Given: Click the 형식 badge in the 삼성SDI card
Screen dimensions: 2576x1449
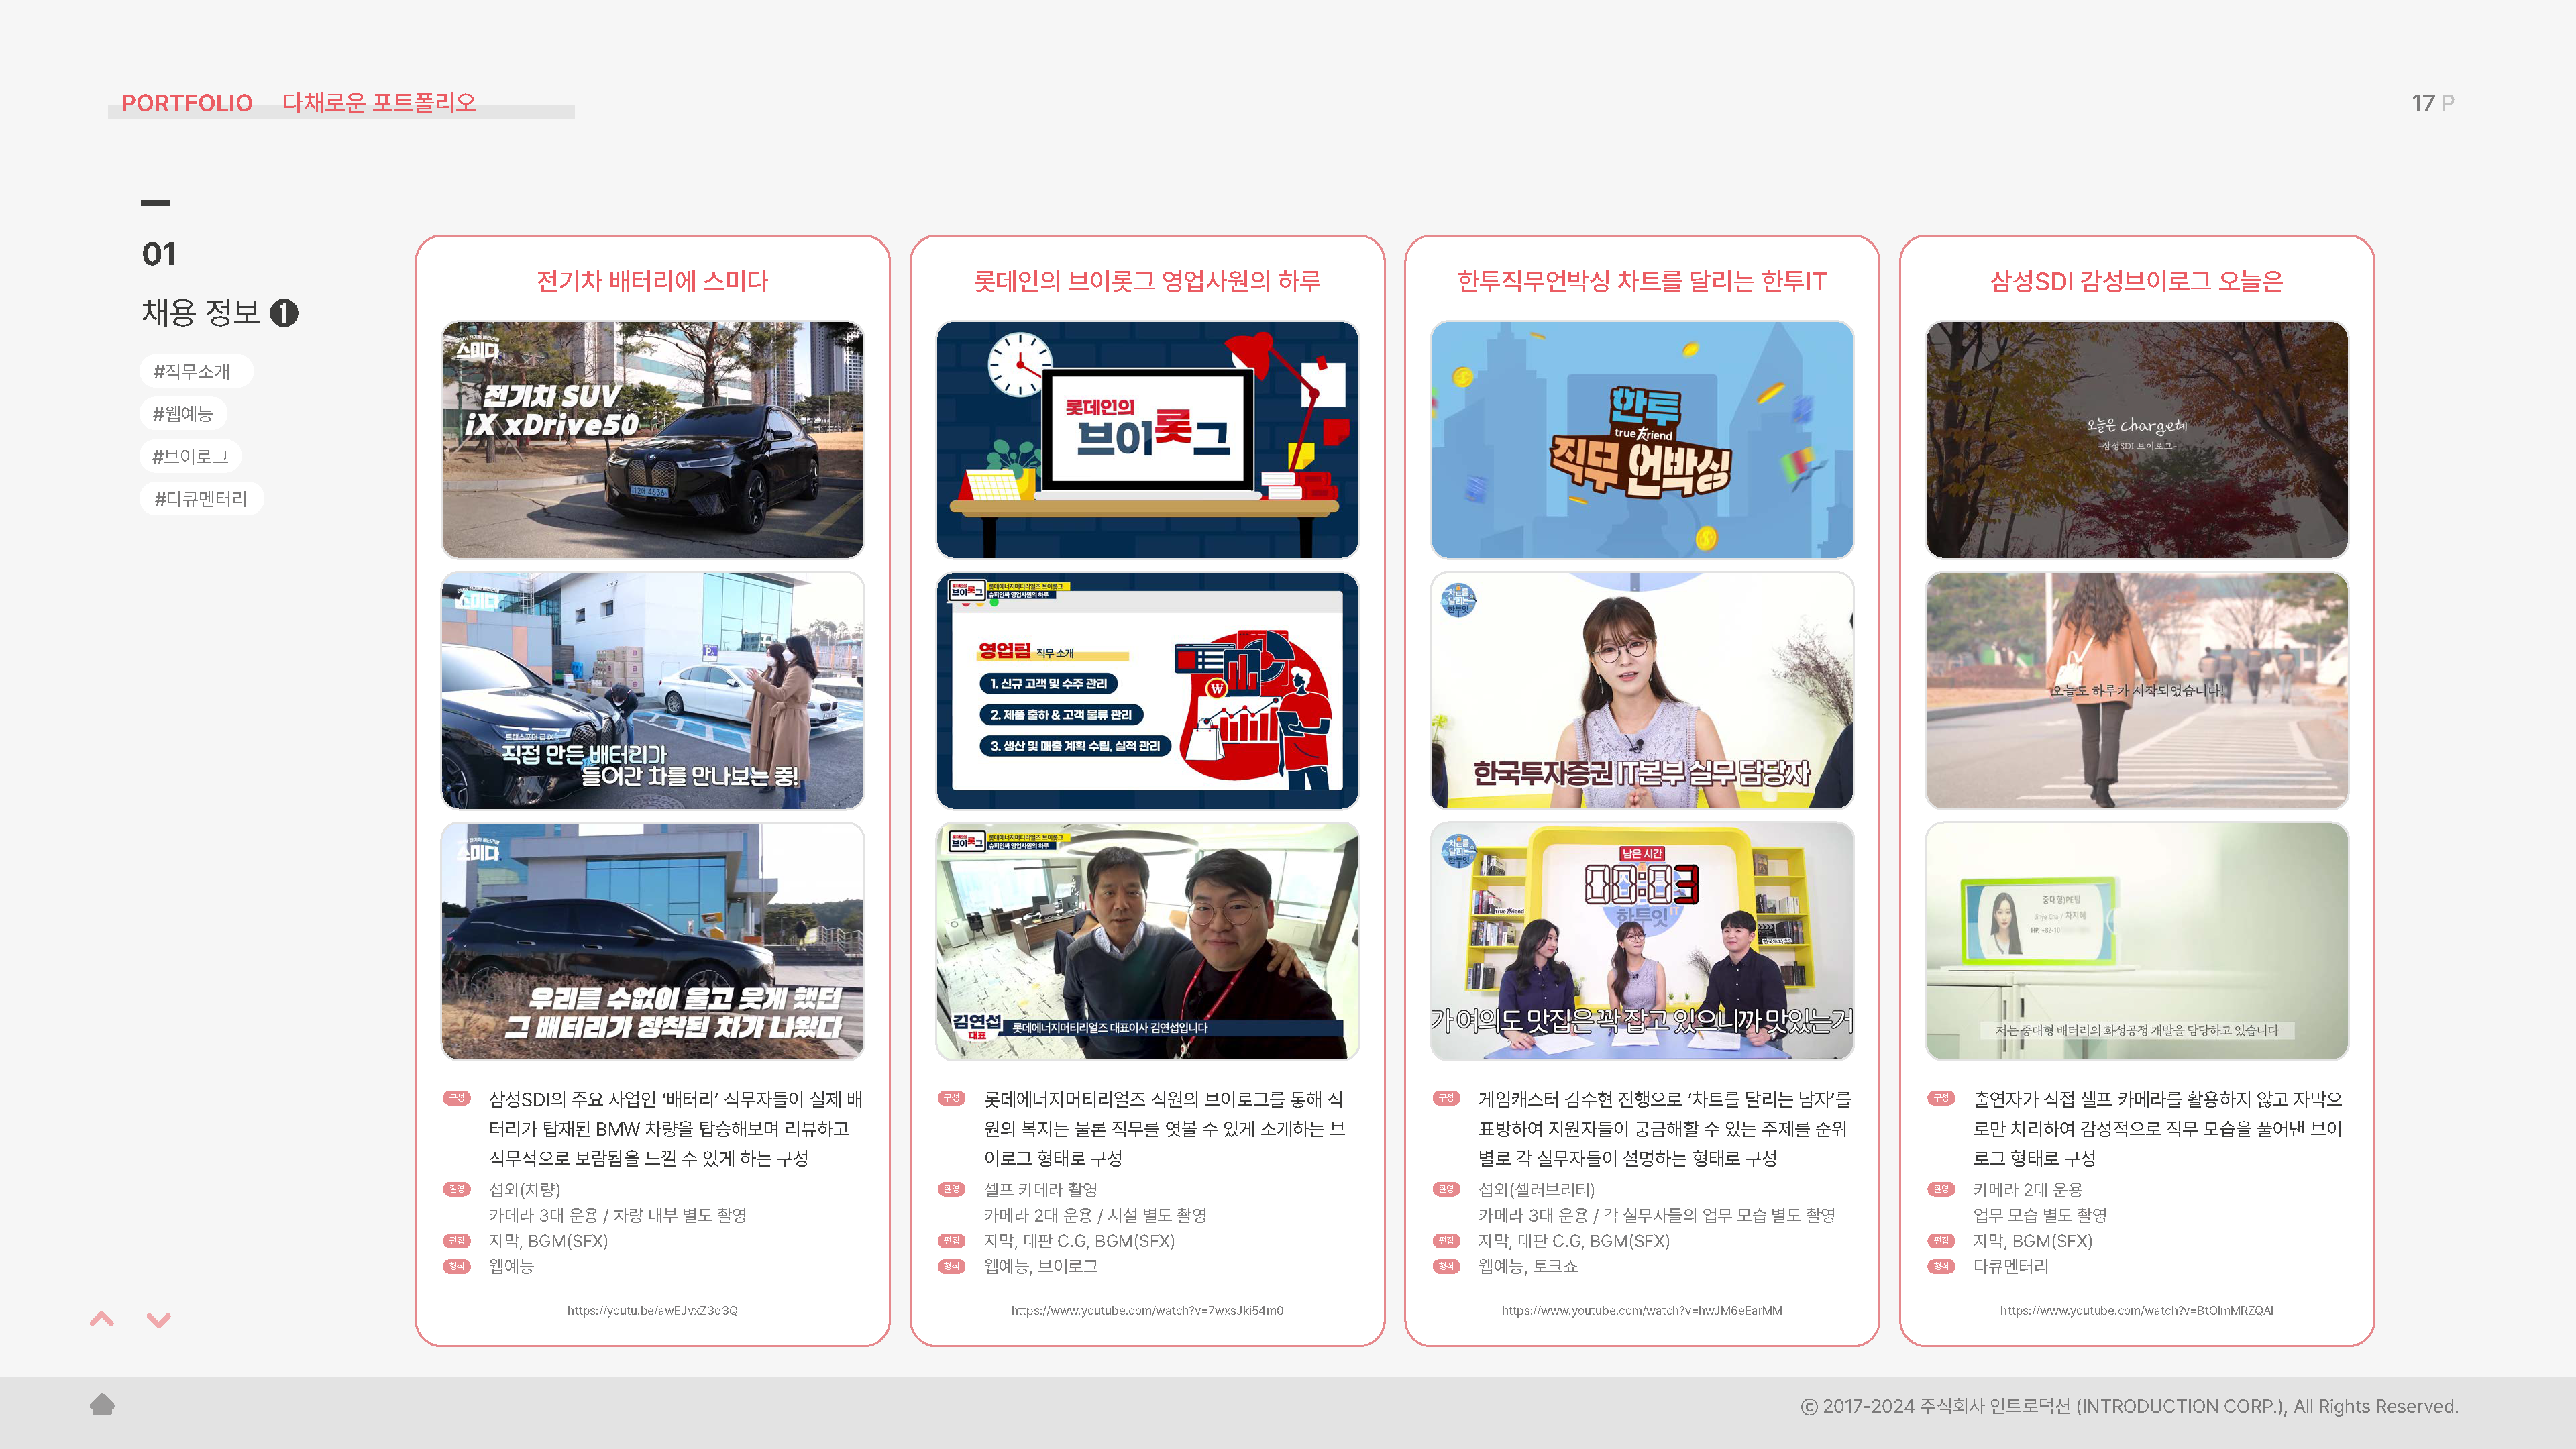Looking at the screenshot, I should tap(1941, 1266).
